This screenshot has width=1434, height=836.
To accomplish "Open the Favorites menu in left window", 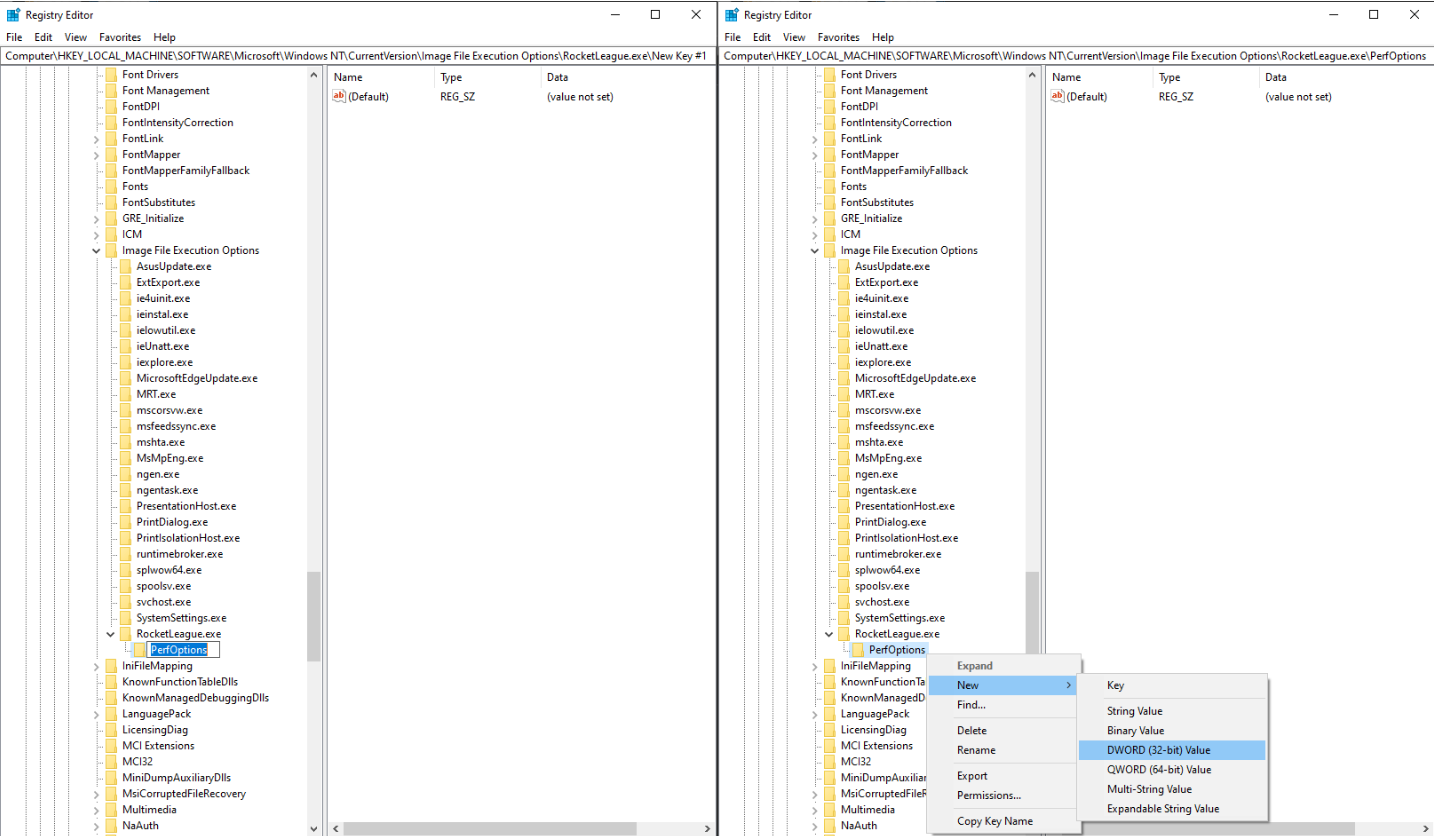I will (x=120, y=37).
